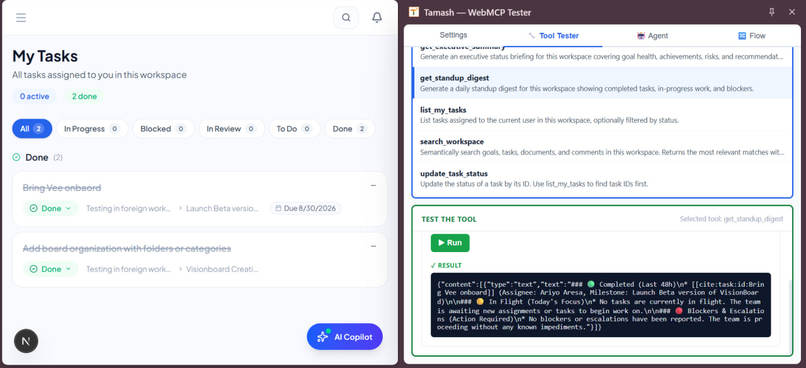Filter tasks by In Progress
The height and width of the screenshot is (368, 806).
point(91,129)
